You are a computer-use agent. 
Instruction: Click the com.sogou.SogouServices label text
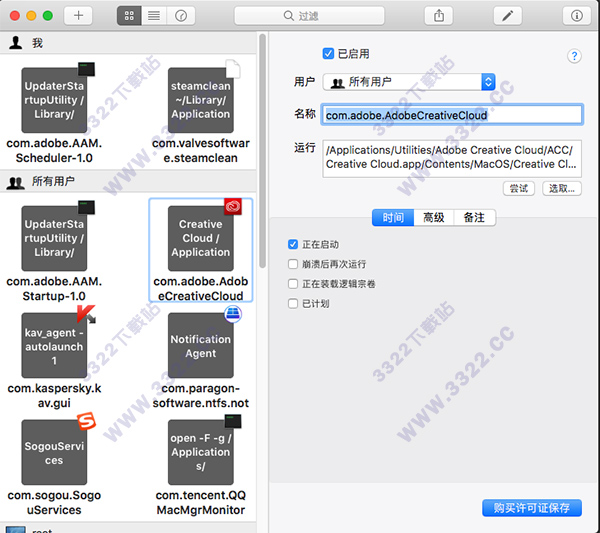pyautogui.click(x=54, y=502)
